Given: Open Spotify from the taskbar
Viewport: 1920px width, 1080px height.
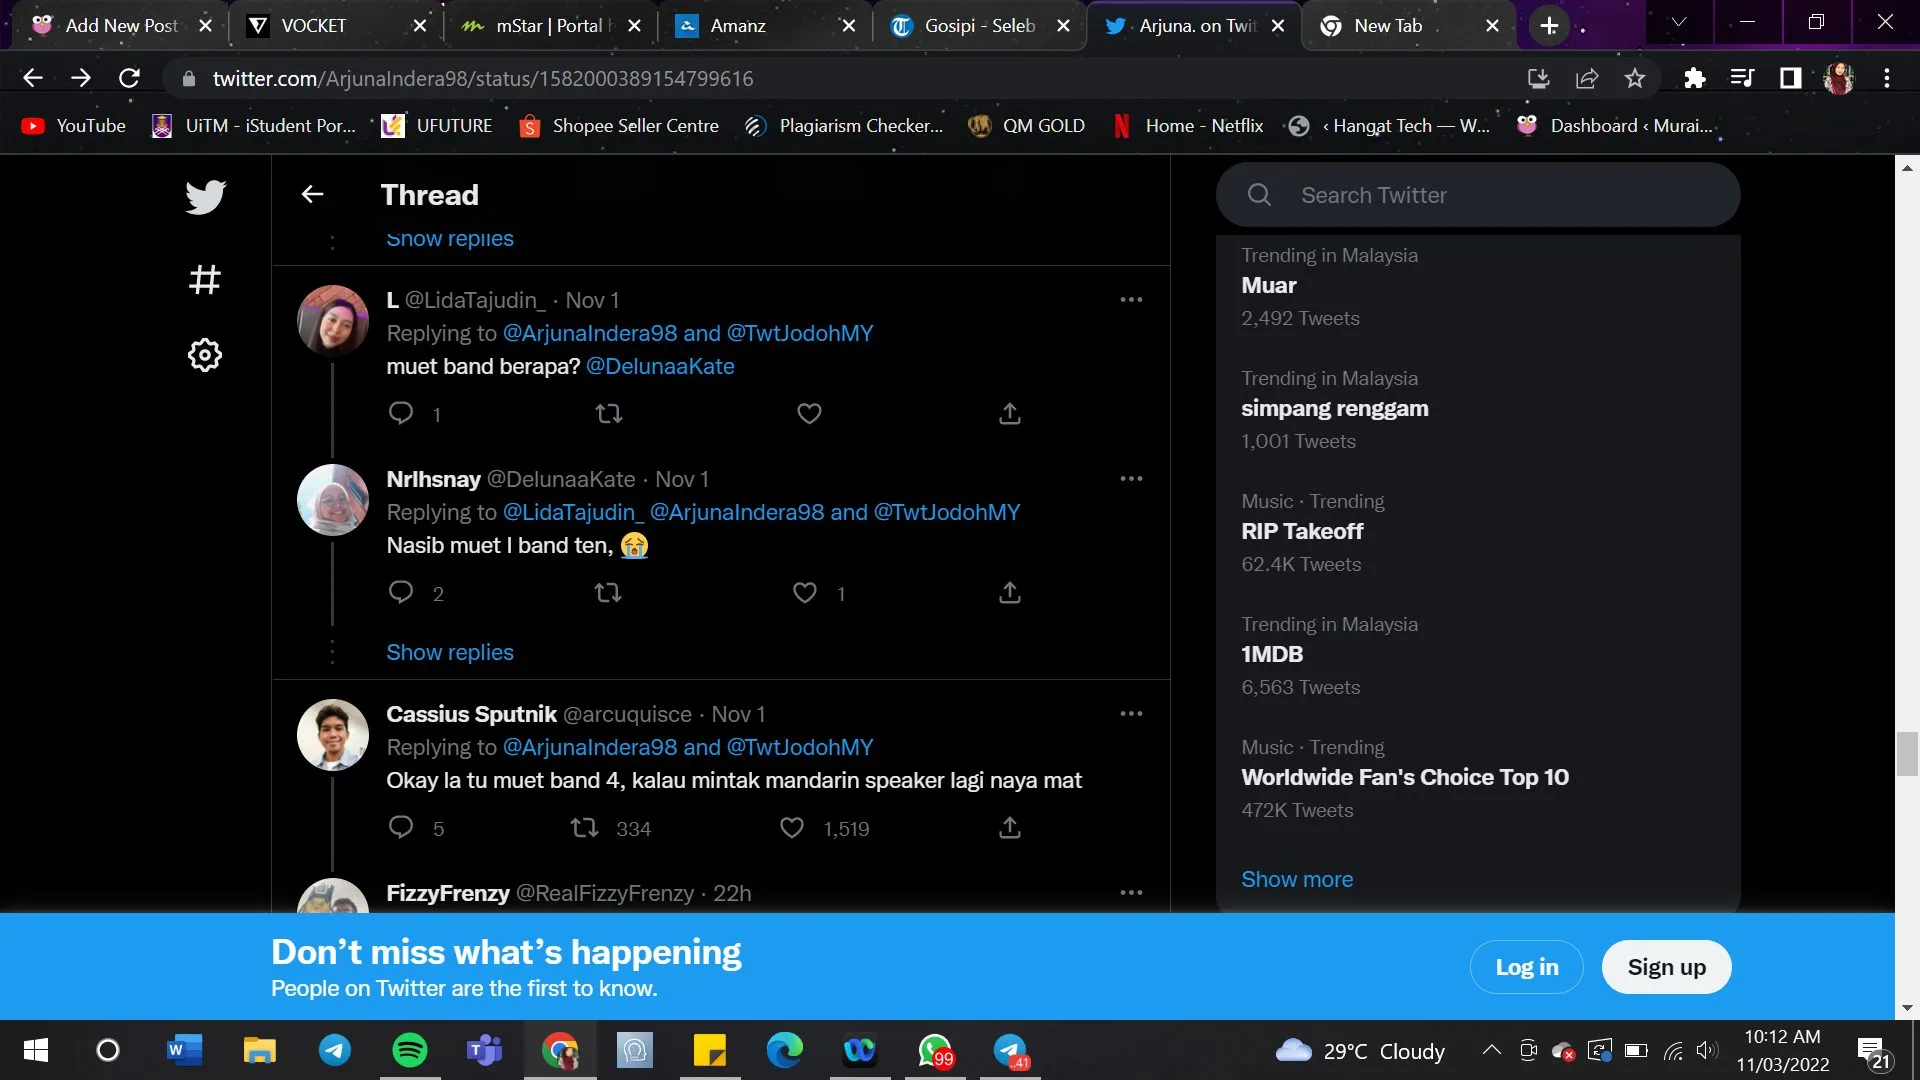Looking at the screenshot, I should pyautogui.click(x=410, y=1050).
